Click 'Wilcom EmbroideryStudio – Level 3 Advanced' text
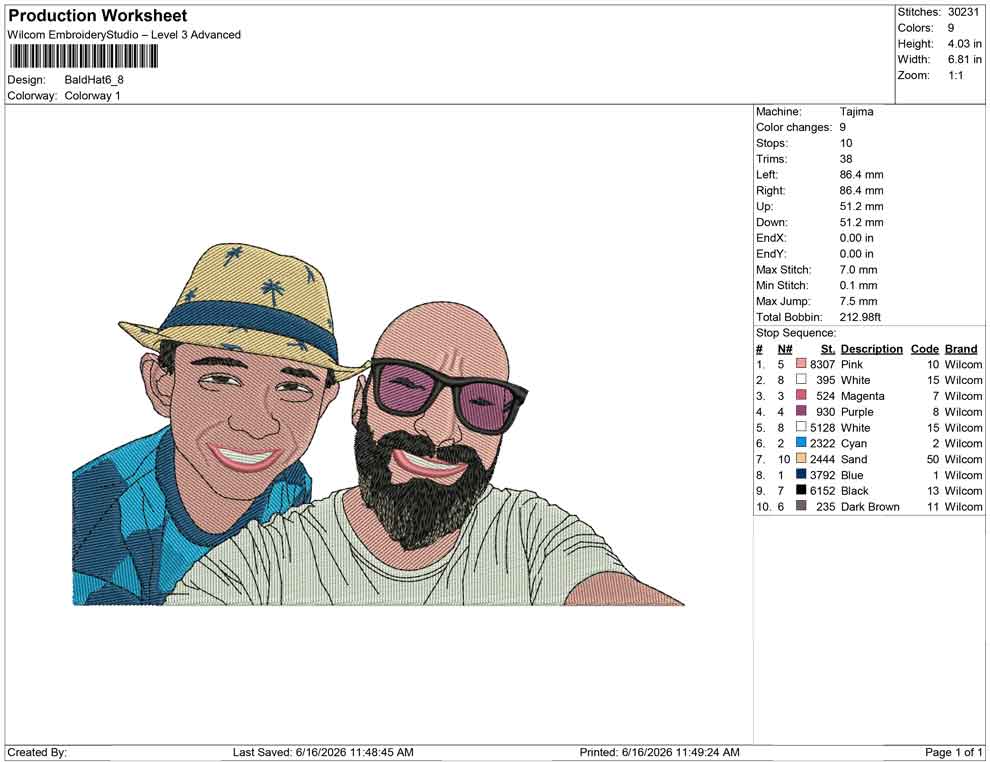Screen dimensions: 990x762 [x=124, y=35]
